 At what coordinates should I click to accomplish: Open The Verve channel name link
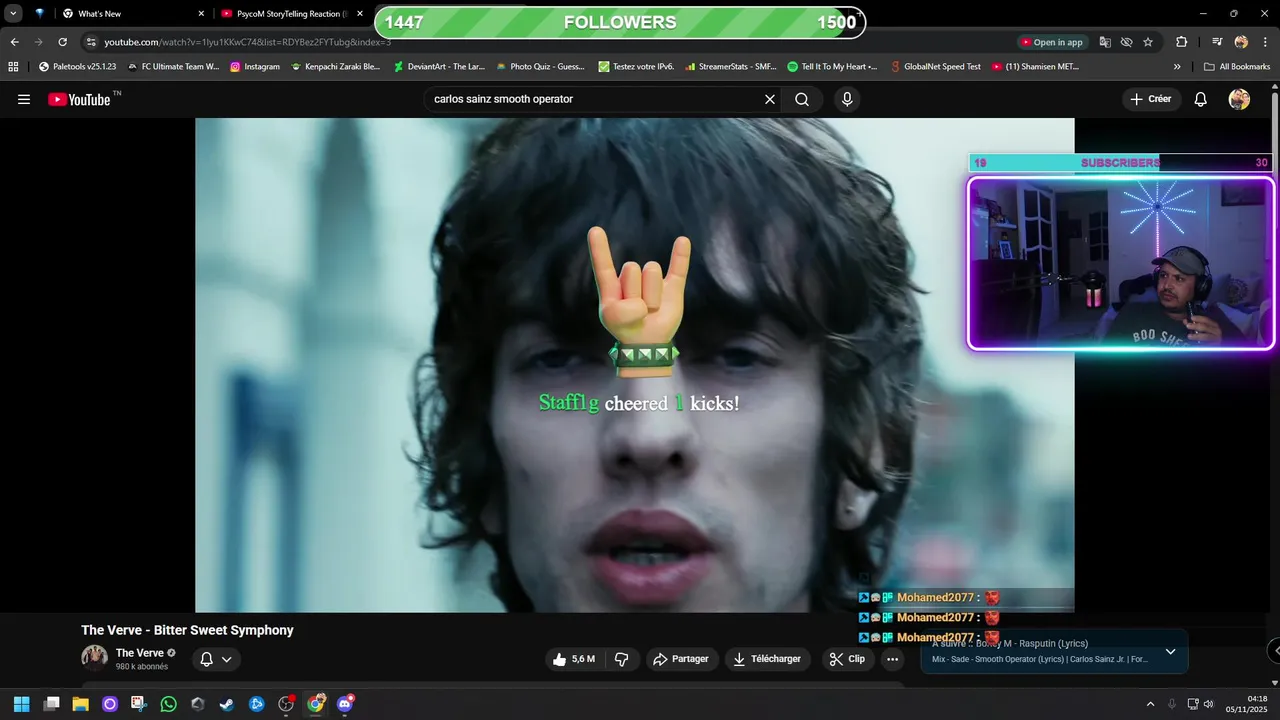[139, 653]
